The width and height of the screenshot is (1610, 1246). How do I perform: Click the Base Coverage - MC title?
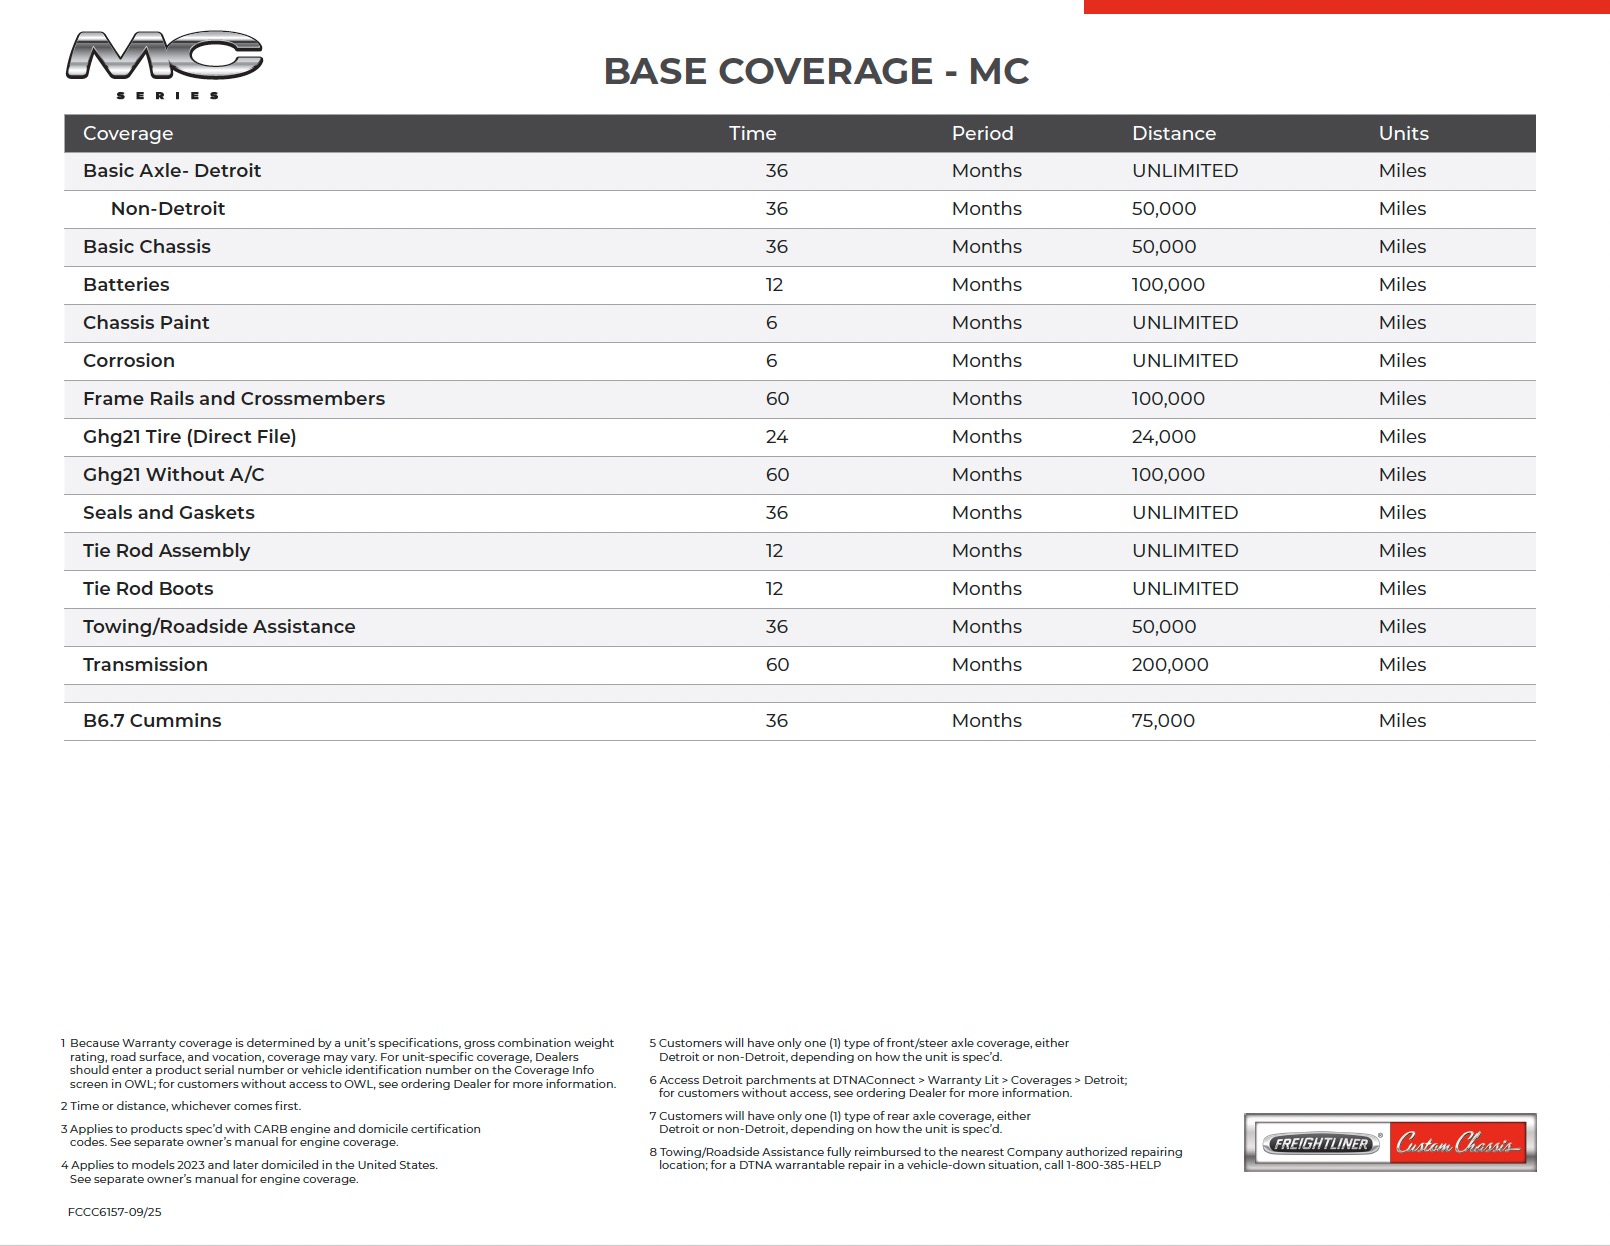tap(816, 71)
